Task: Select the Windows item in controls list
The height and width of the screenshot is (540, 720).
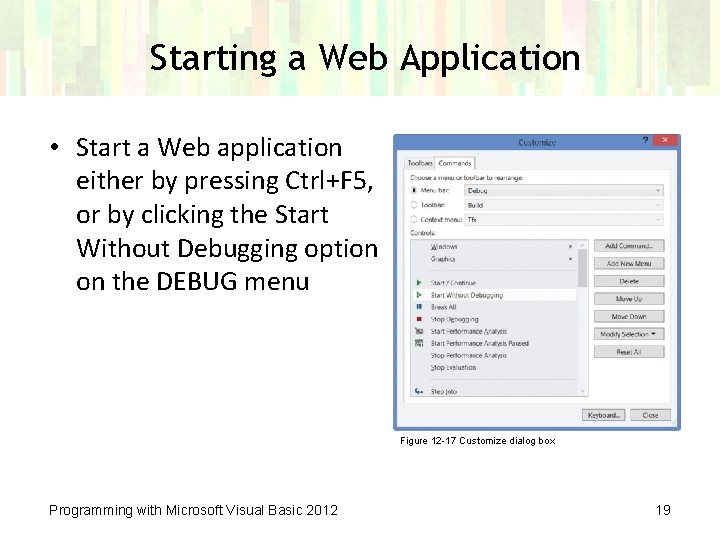Action: pos(494,247)
